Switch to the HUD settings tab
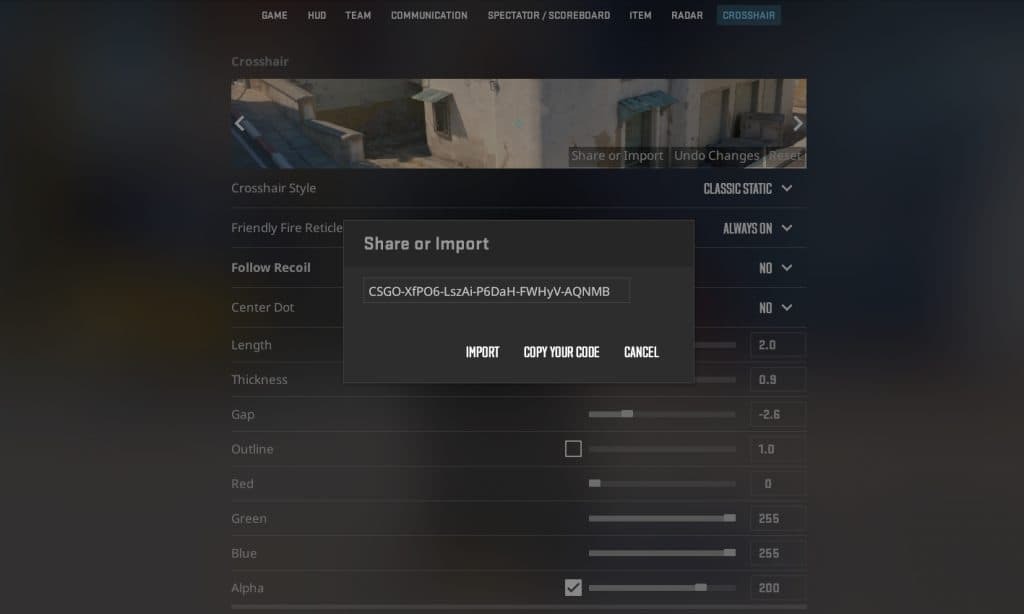Viewport: 1024px width, 614px height. point(316,15)
